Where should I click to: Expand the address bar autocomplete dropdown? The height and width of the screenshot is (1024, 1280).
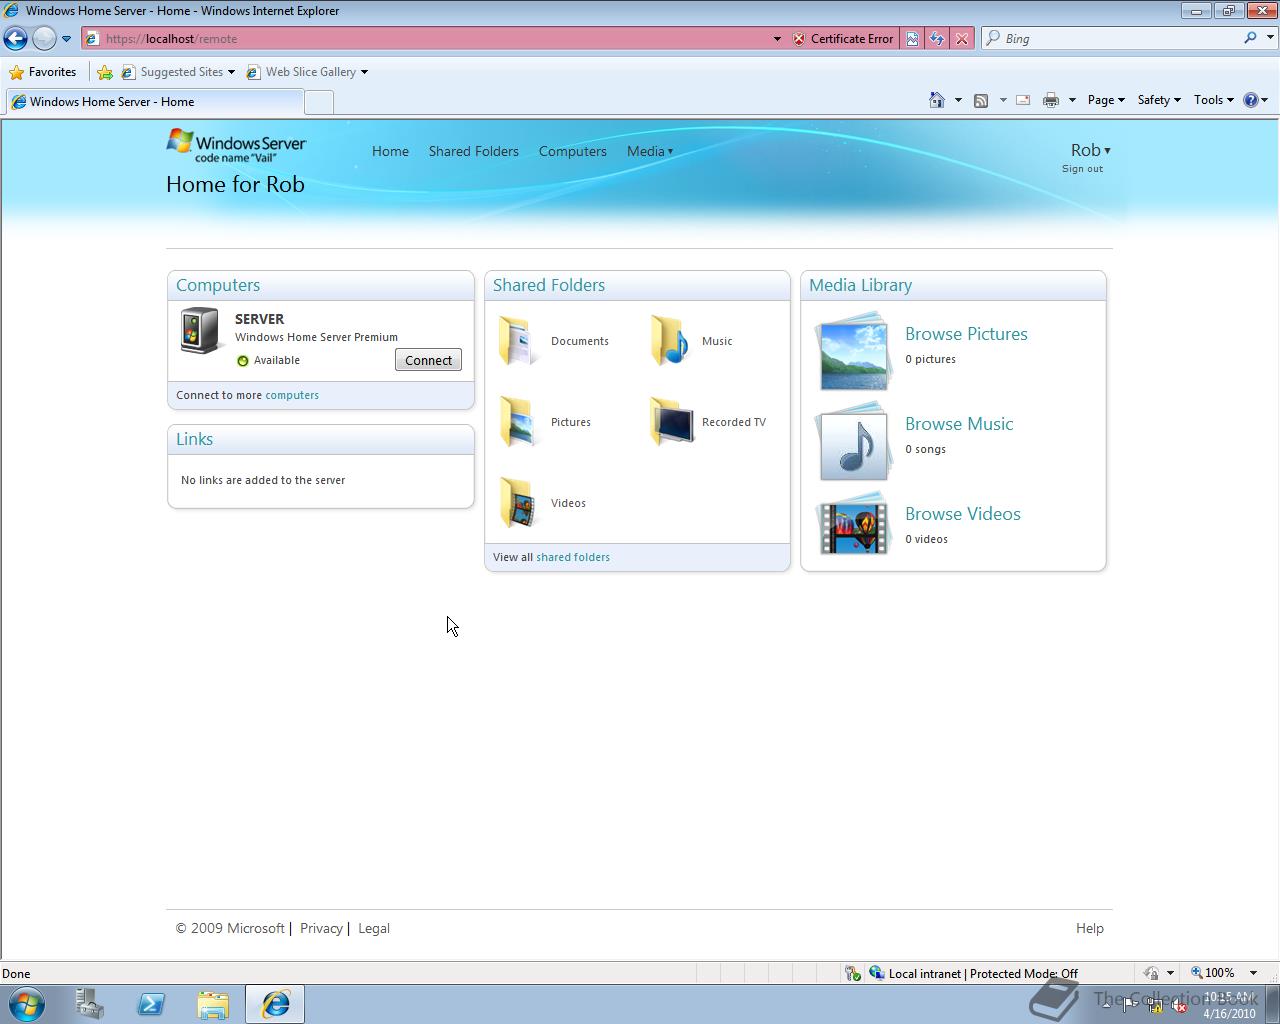coord(777,39)
